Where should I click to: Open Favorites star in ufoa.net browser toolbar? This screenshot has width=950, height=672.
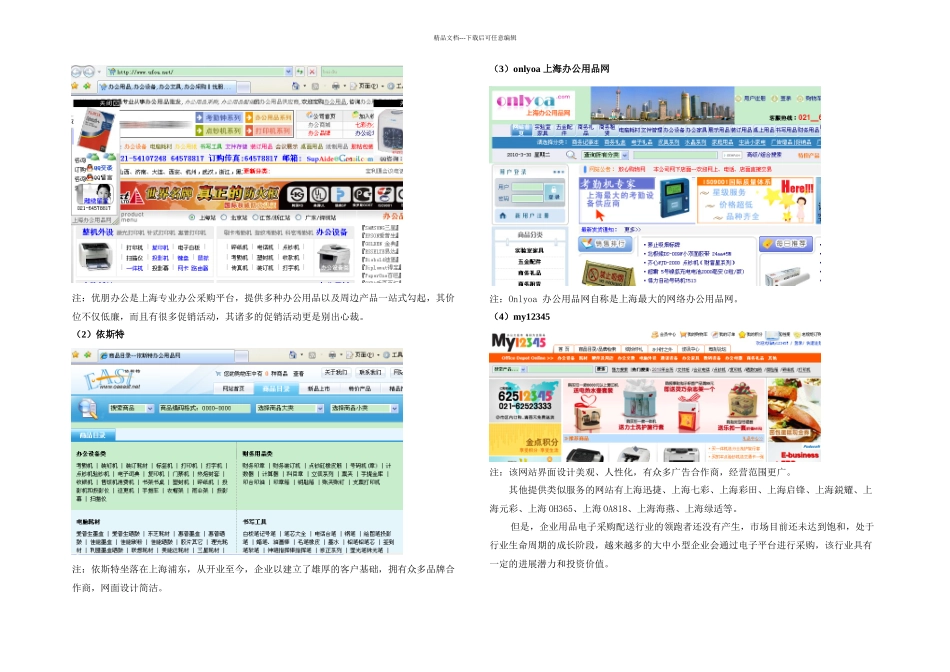pyautogui.click(x=75, y=86)
